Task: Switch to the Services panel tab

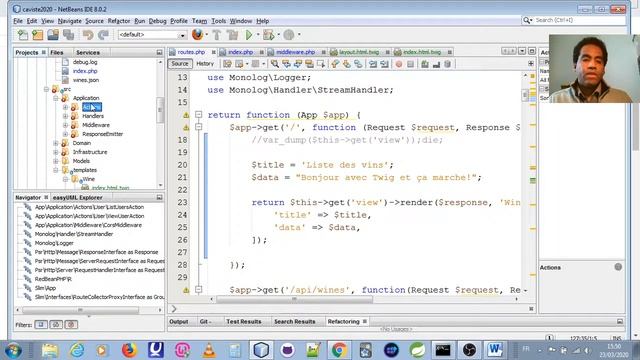Action: pyautogui.click(x=88, y=53)
